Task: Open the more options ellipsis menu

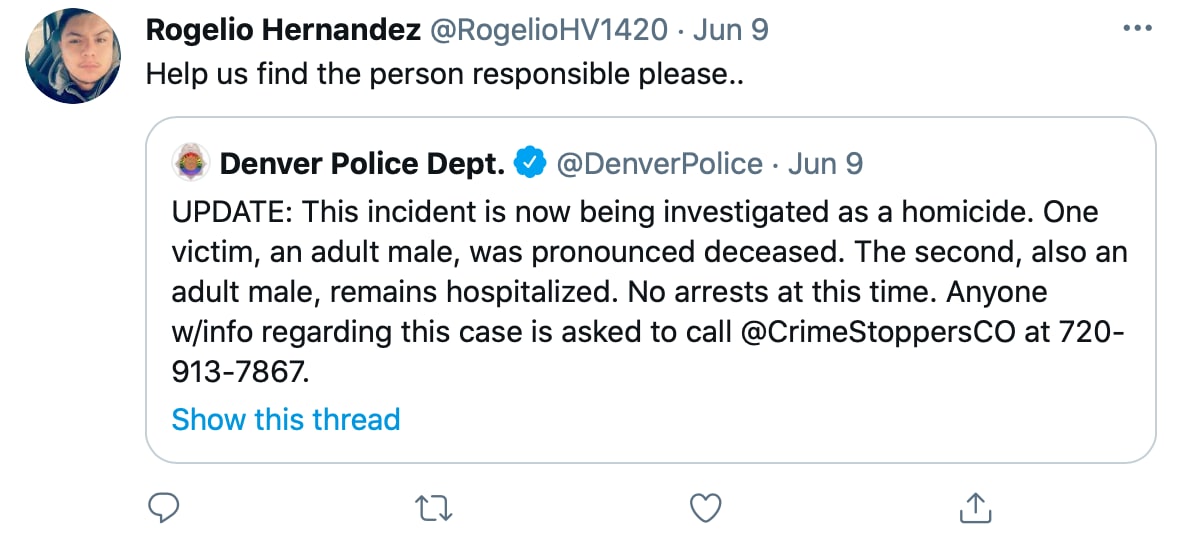Action: (x=1138, y=28)
